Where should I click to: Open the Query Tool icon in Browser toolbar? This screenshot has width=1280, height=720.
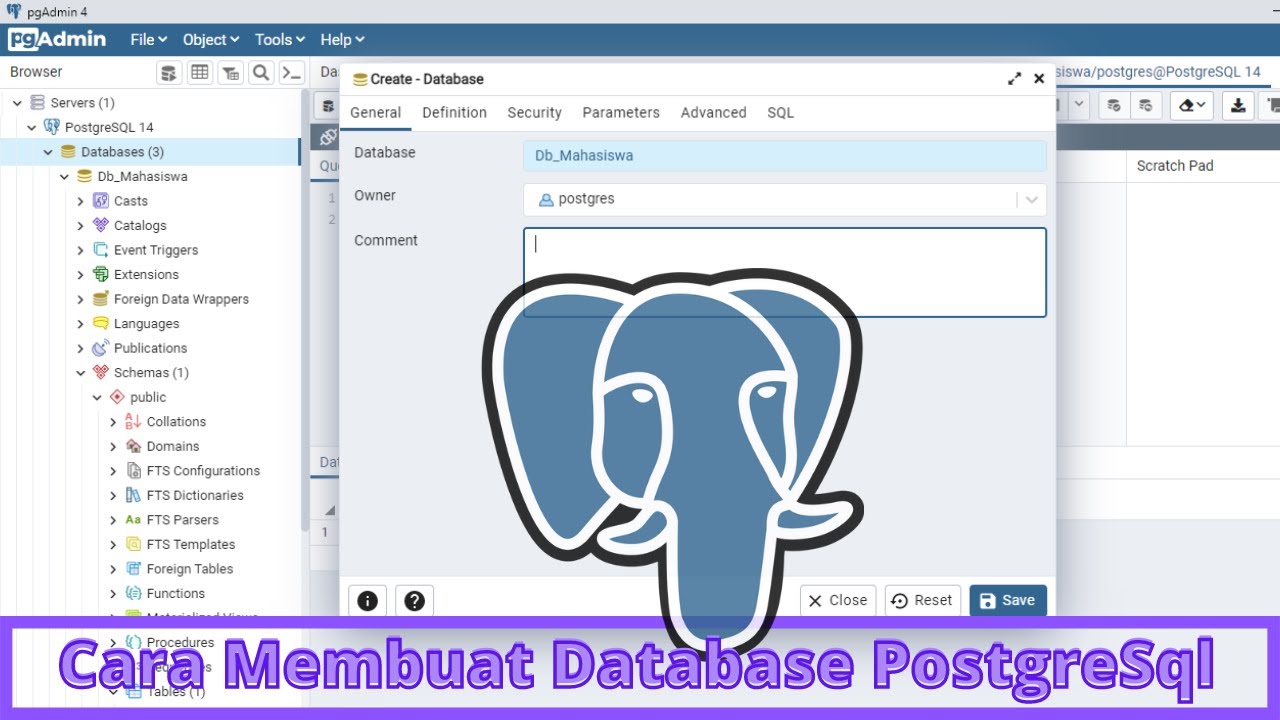169,72
